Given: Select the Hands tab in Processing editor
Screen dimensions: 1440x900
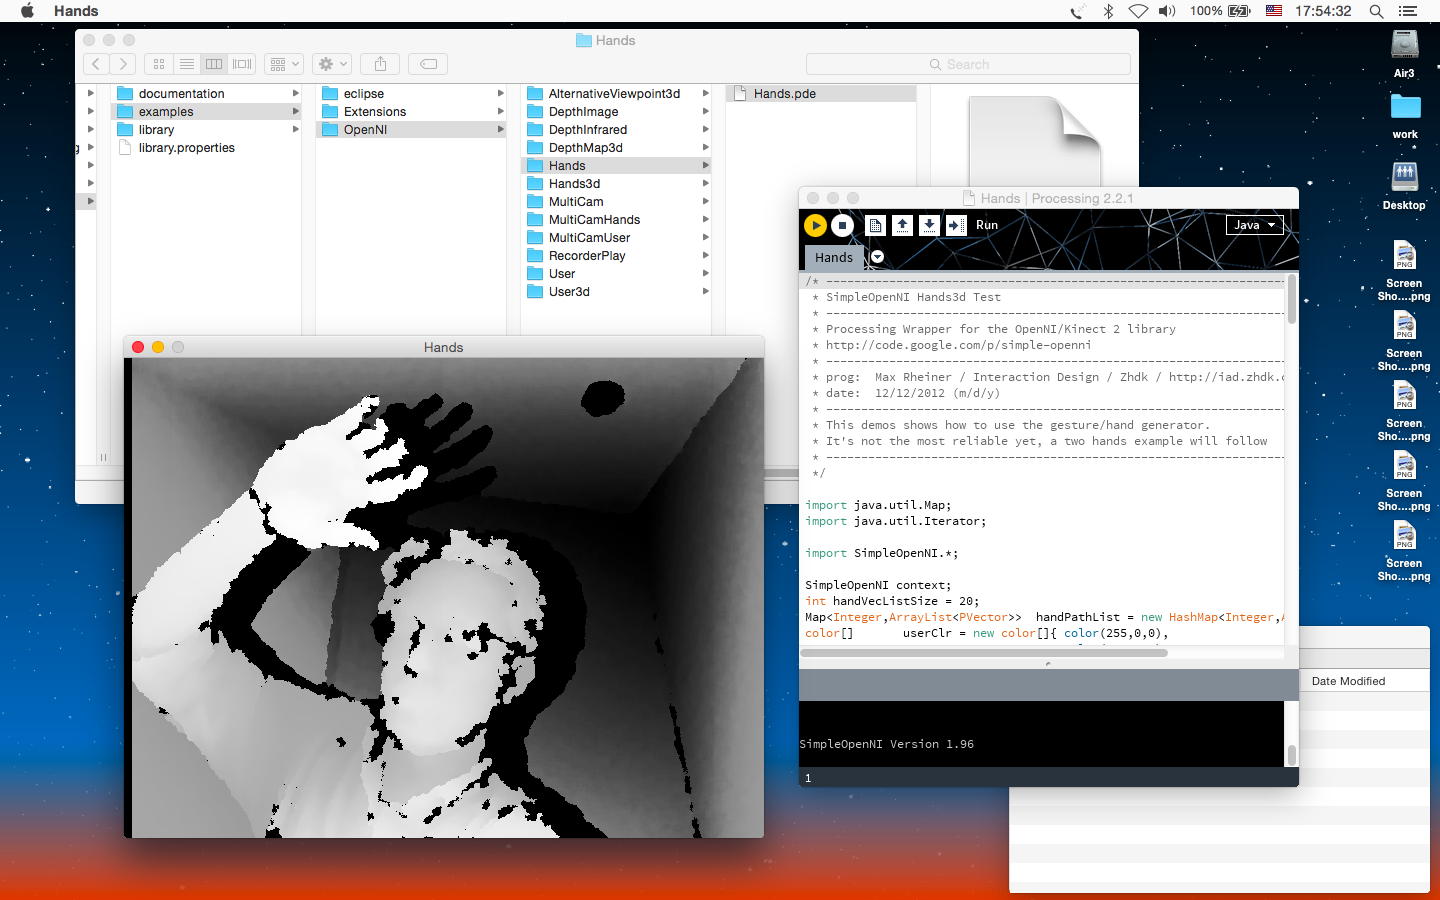Looking at the screenshot, I should (833, 257).
